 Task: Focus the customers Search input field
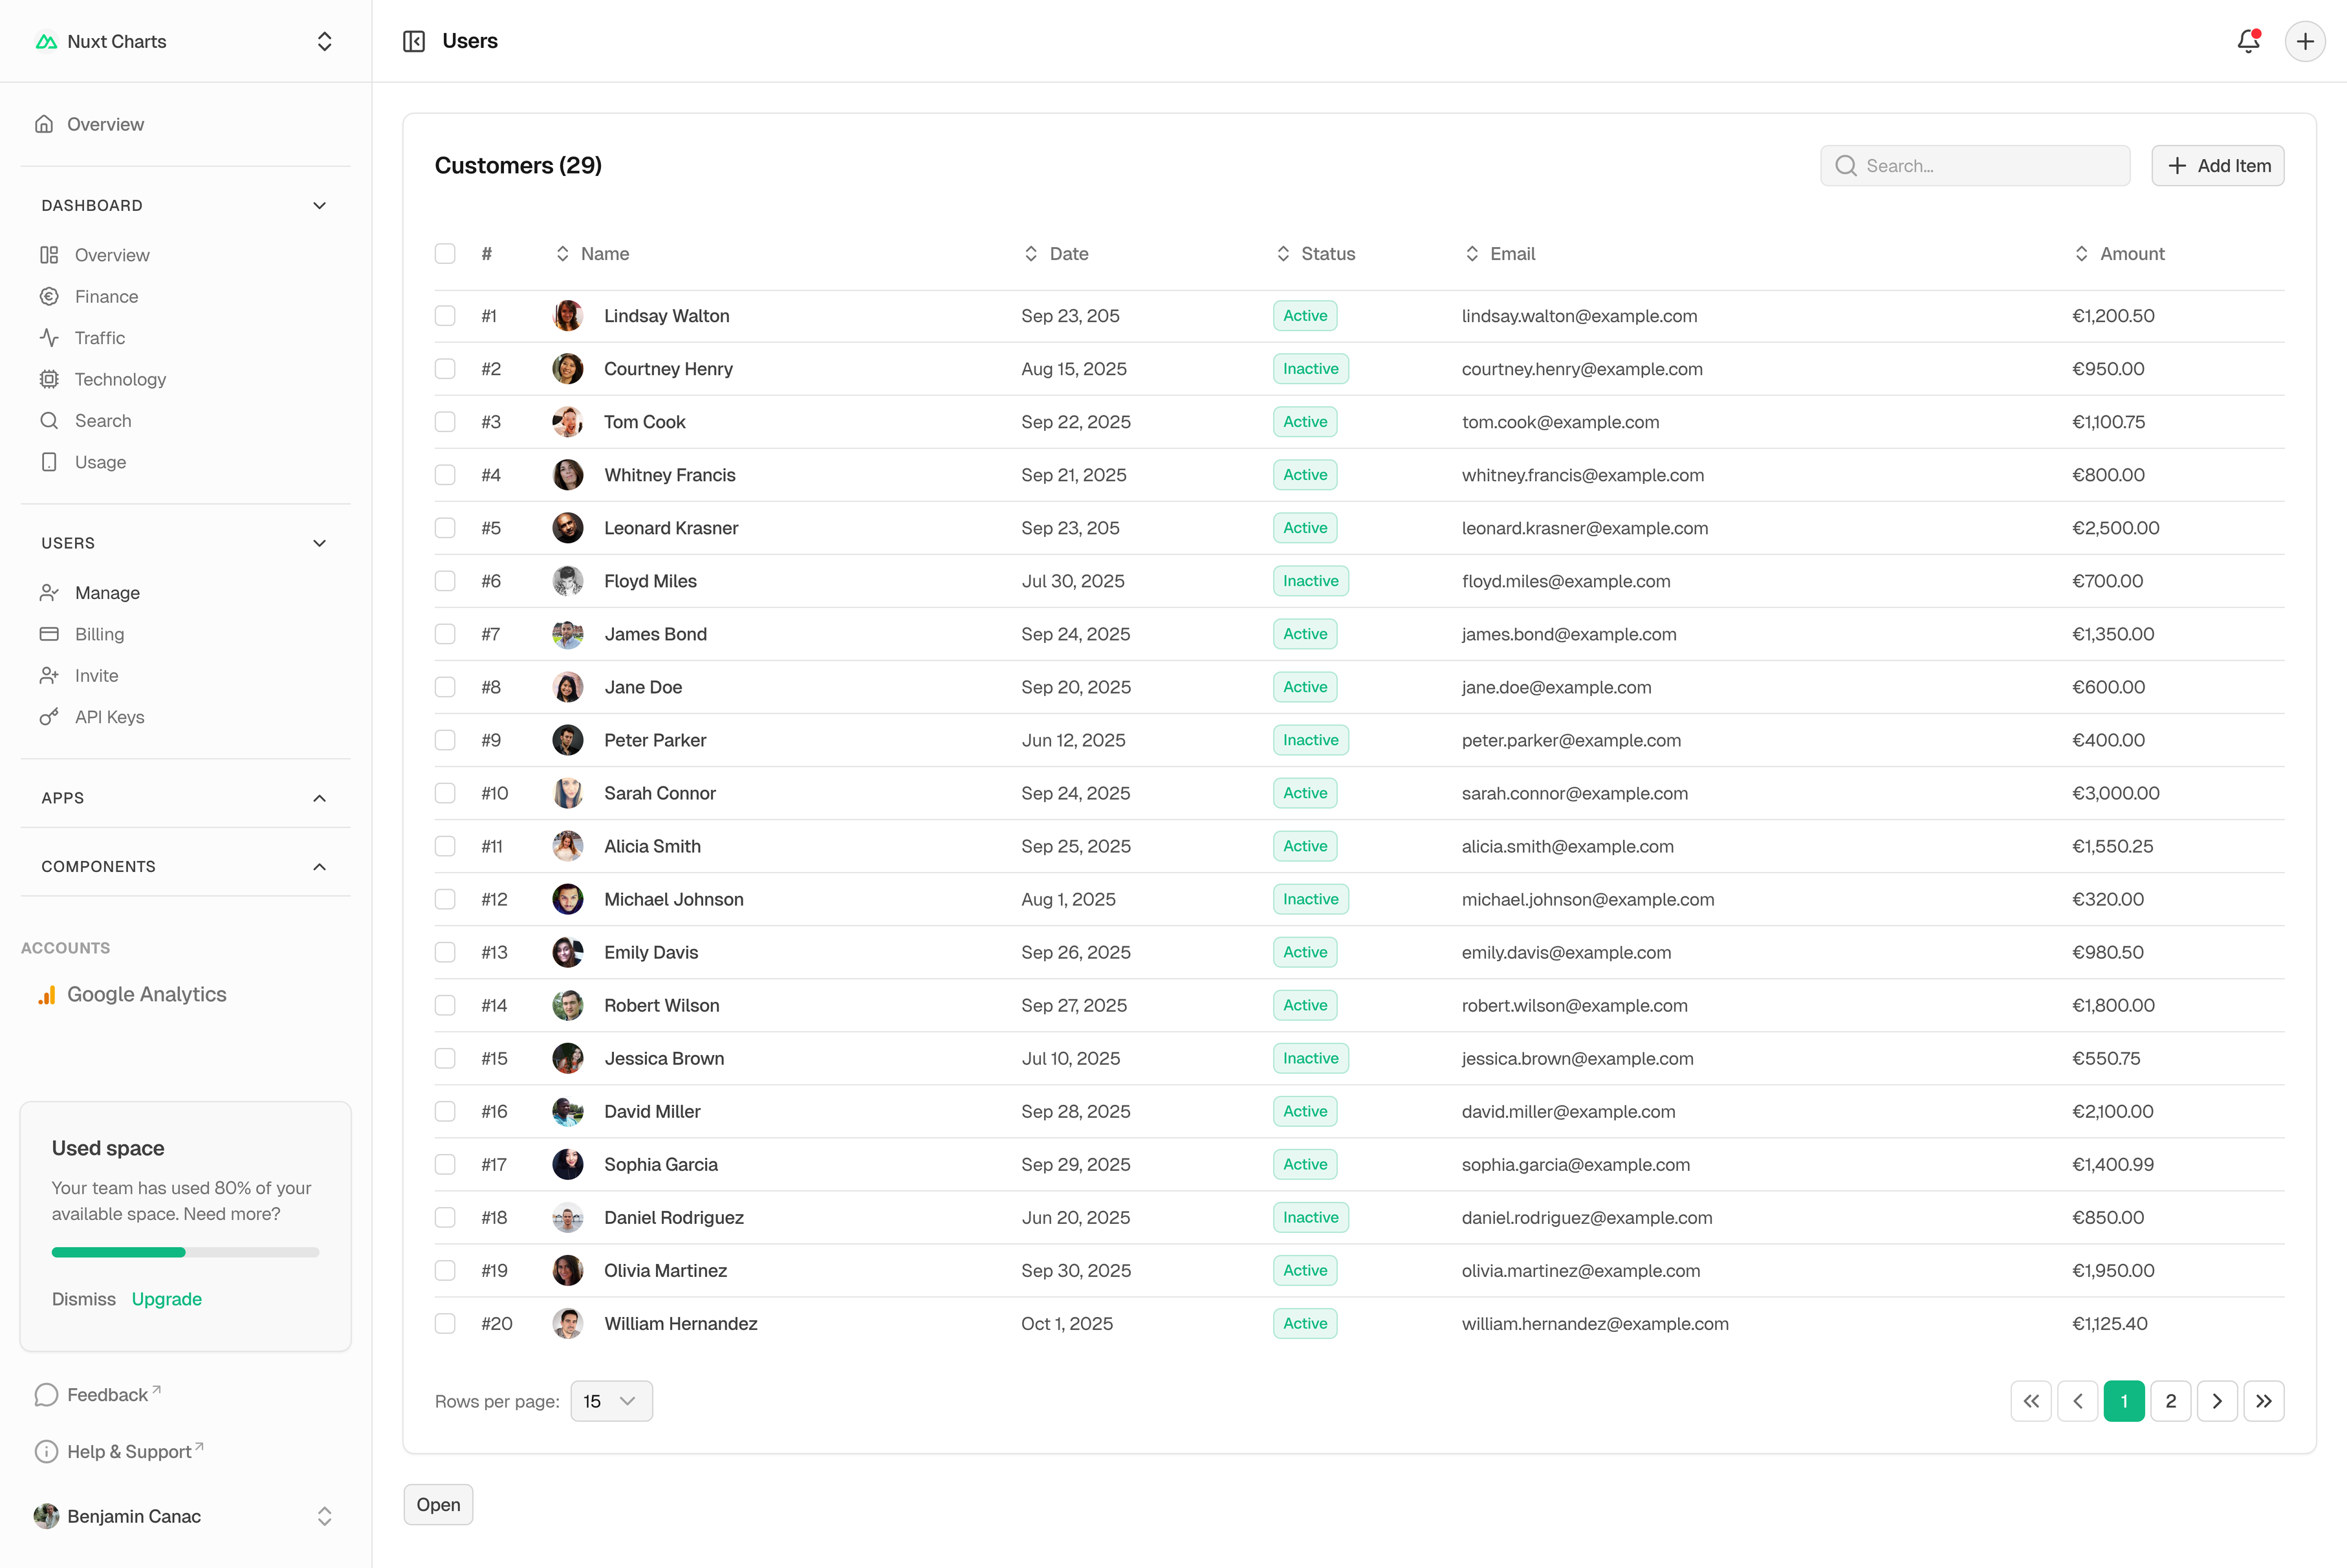pos(1990,166)
